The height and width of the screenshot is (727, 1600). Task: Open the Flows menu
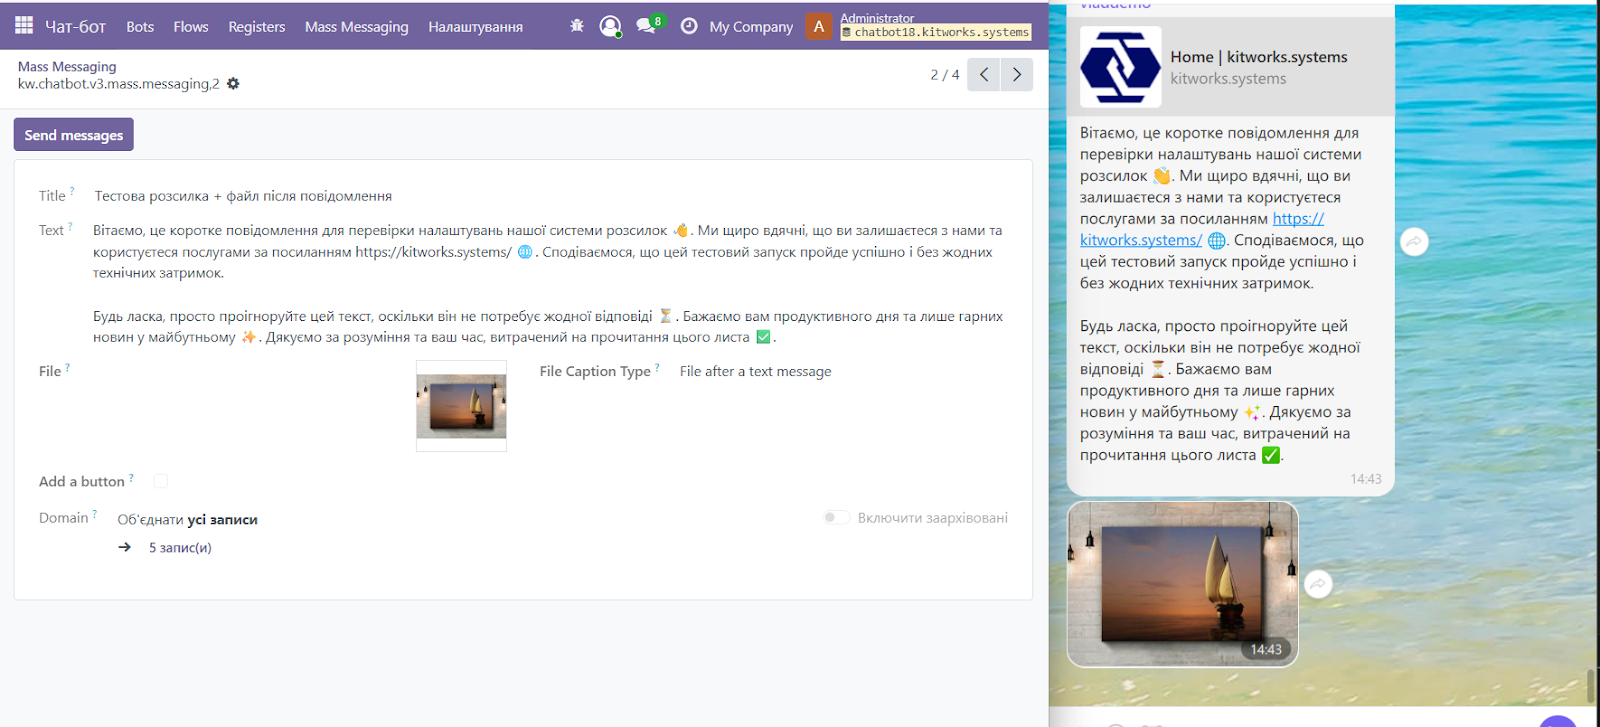[190, 27]
